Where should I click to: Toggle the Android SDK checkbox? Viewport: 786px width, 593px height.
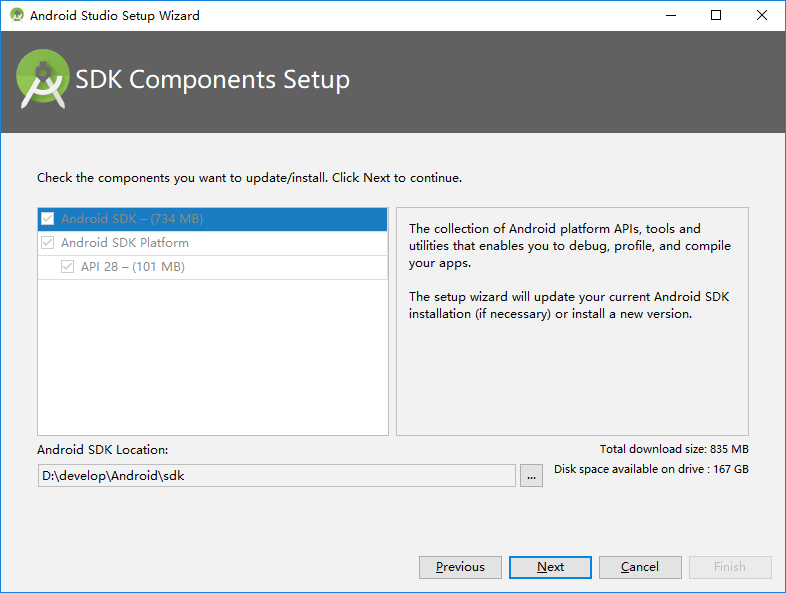click(x=47, y=219)
